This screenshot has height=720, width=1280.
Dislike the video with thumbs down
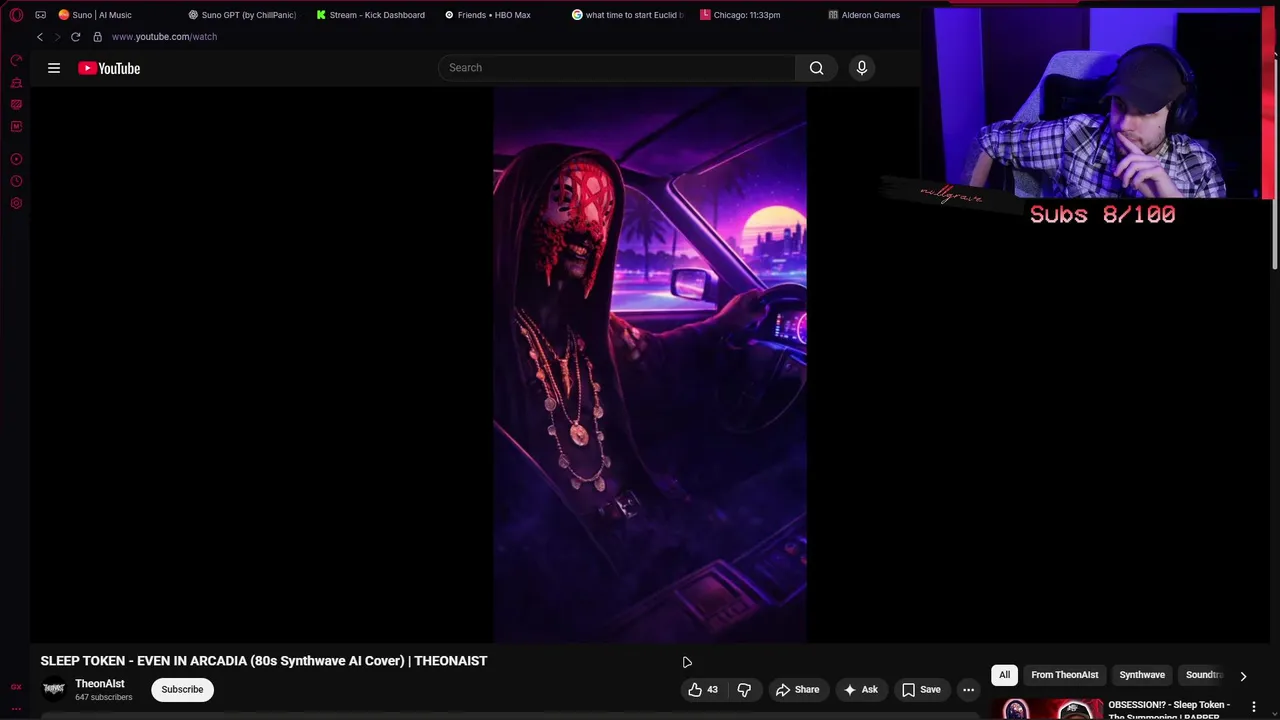pyautogui.click(x=744, y=689)
